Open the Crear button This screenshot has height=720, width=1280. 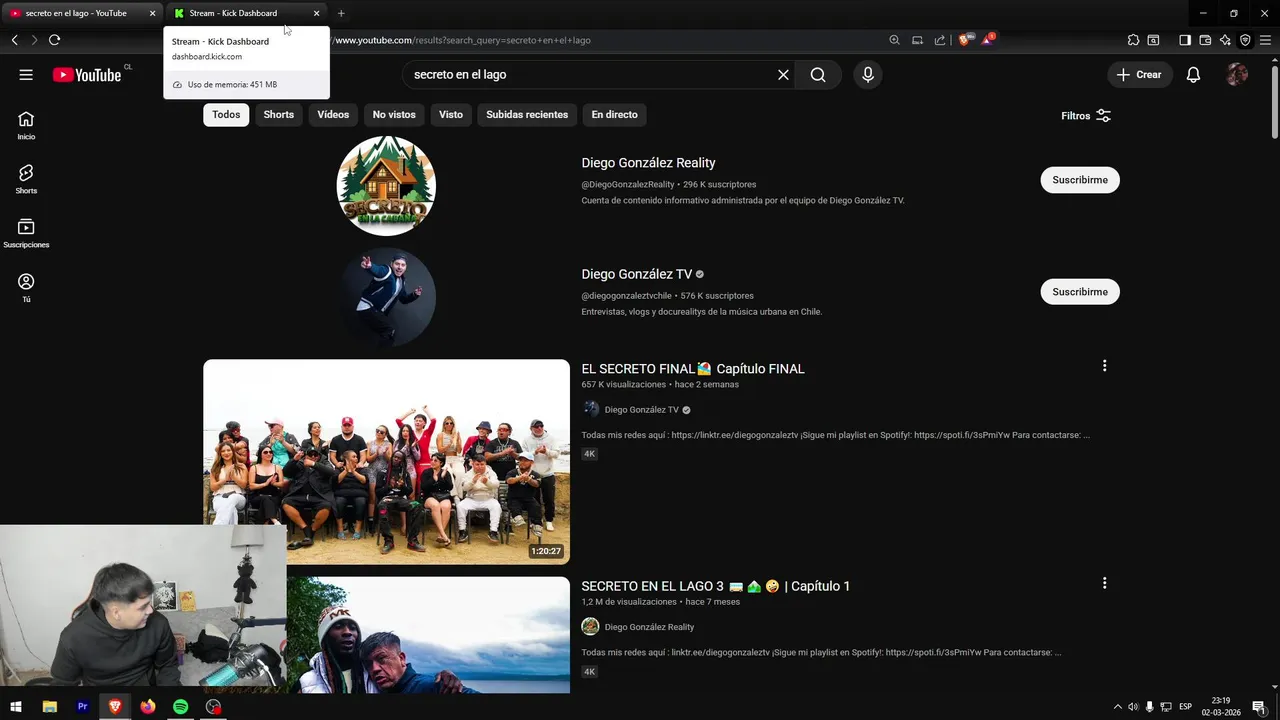1139,75
